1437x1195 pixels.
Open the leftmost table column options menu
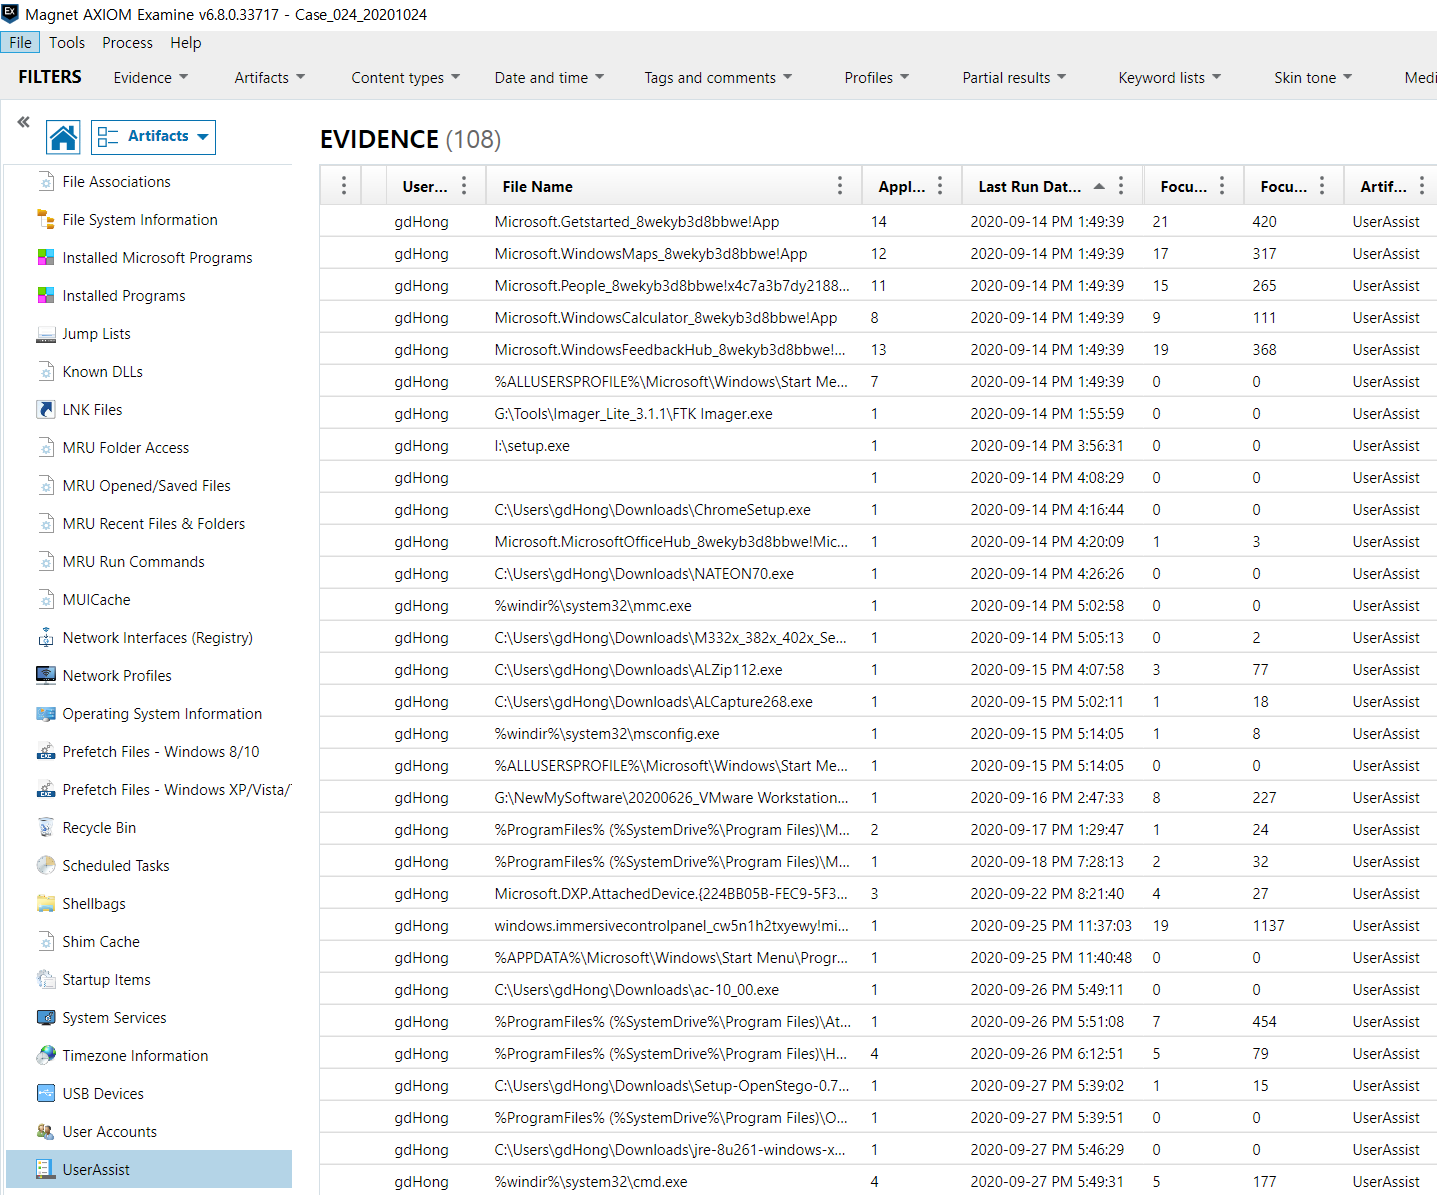(343, 186)
